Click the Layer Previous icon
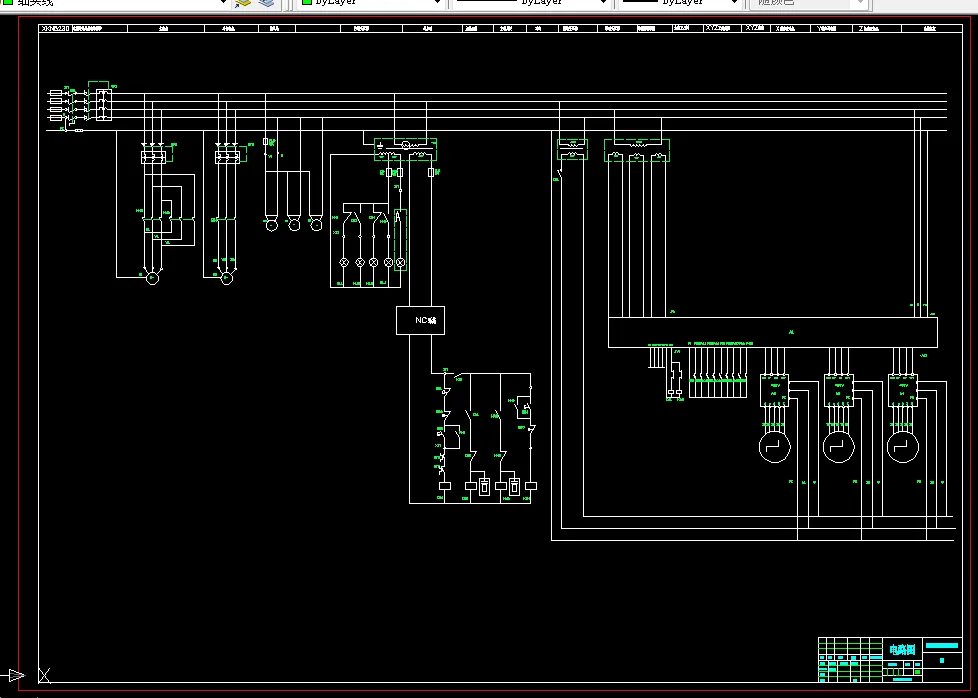Viewport: 978px width, 698px height. (266, 2)
